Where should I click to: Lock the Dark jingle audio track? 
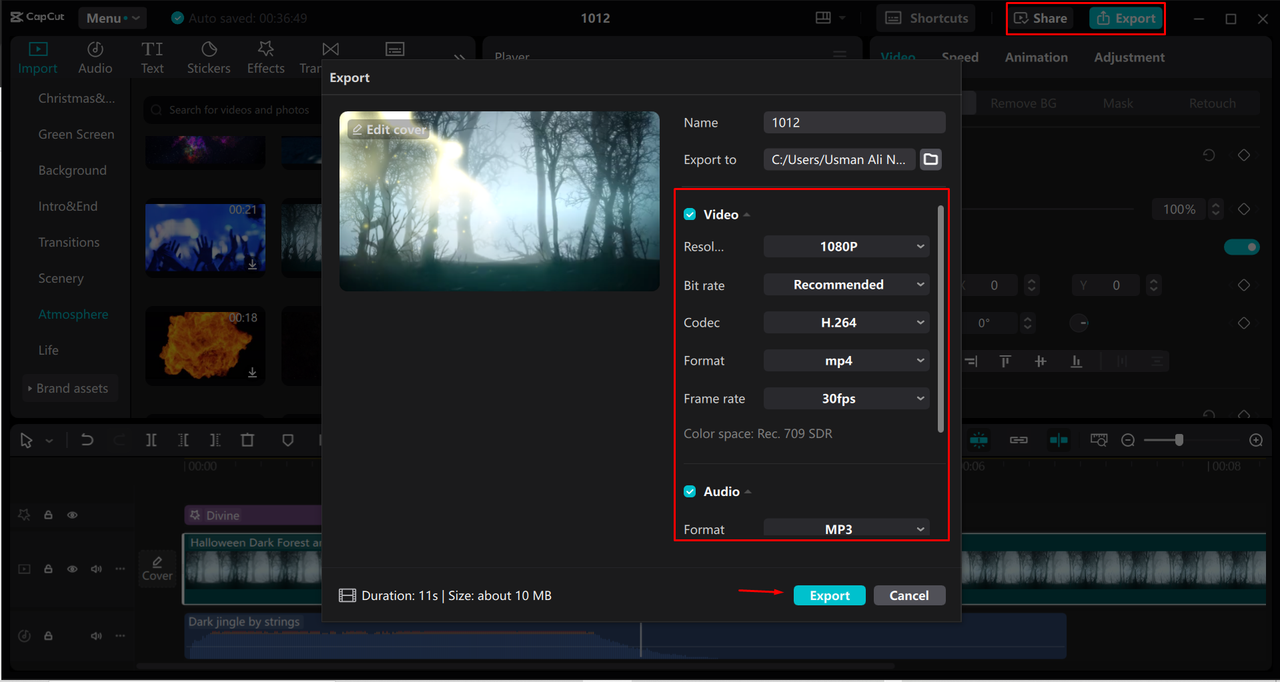pyautogui.click(x=48, y=636)
